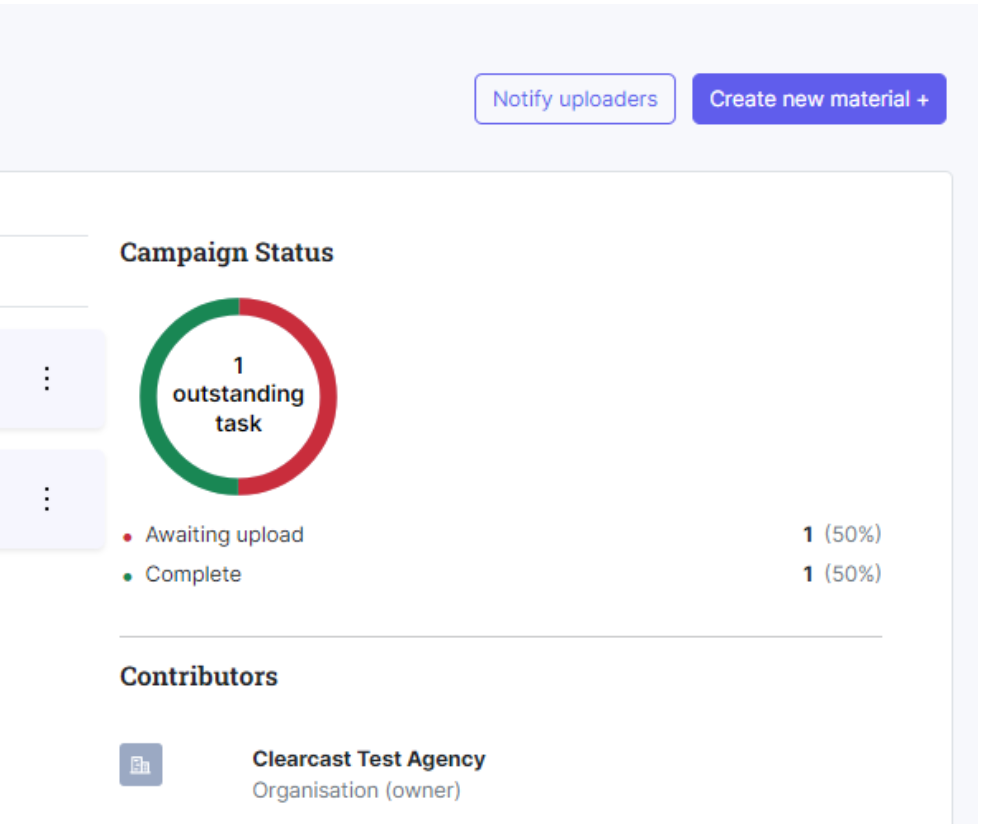Screen dimensions: 982x835
Task: Click the red segment of status donut
Action: pyautogui.click(x=328, y=397)
